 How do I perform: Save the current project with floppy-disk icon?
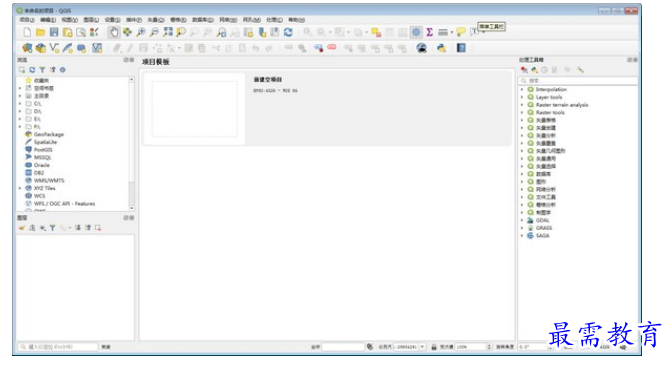click(54, 32)
